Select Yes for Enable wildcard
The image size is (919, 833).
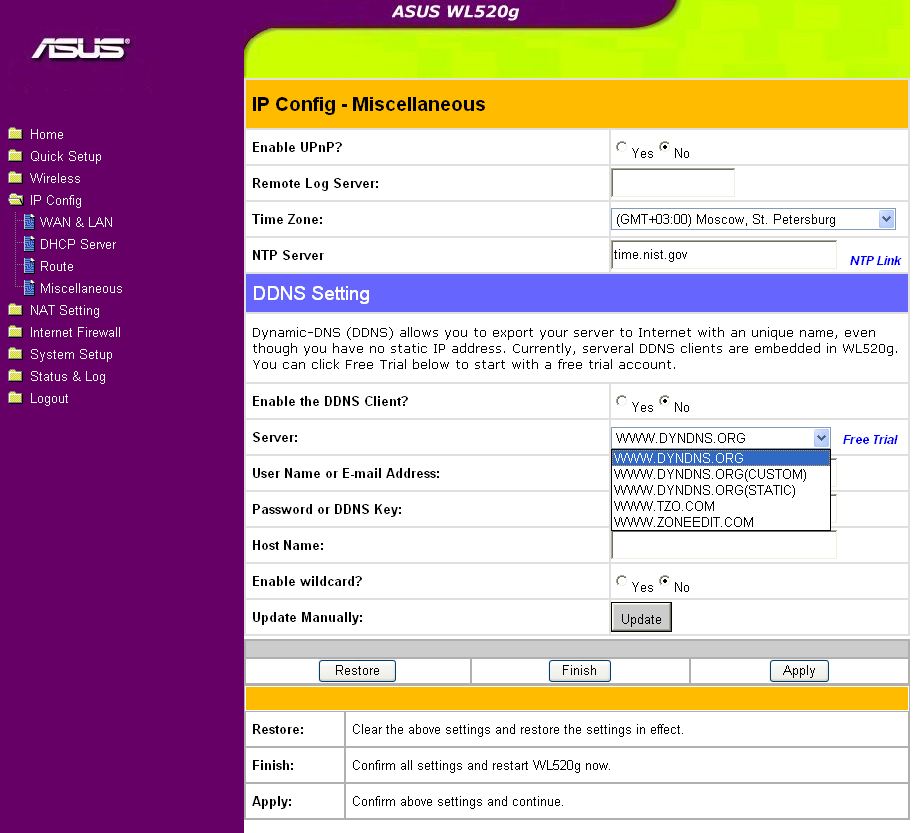621,580
